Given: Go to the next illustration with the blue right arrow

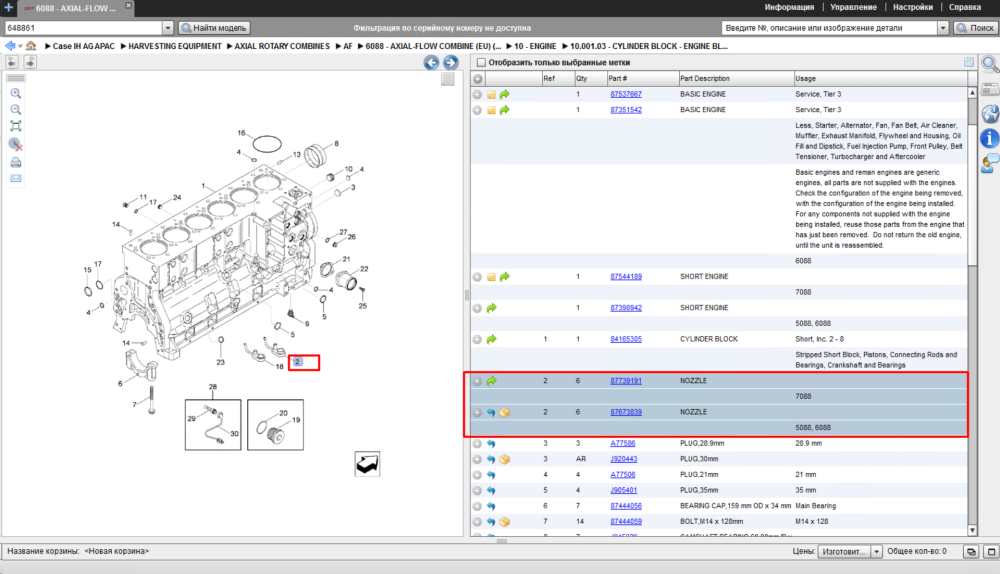Looking at the screenshot, I should (x=450, y=63).
